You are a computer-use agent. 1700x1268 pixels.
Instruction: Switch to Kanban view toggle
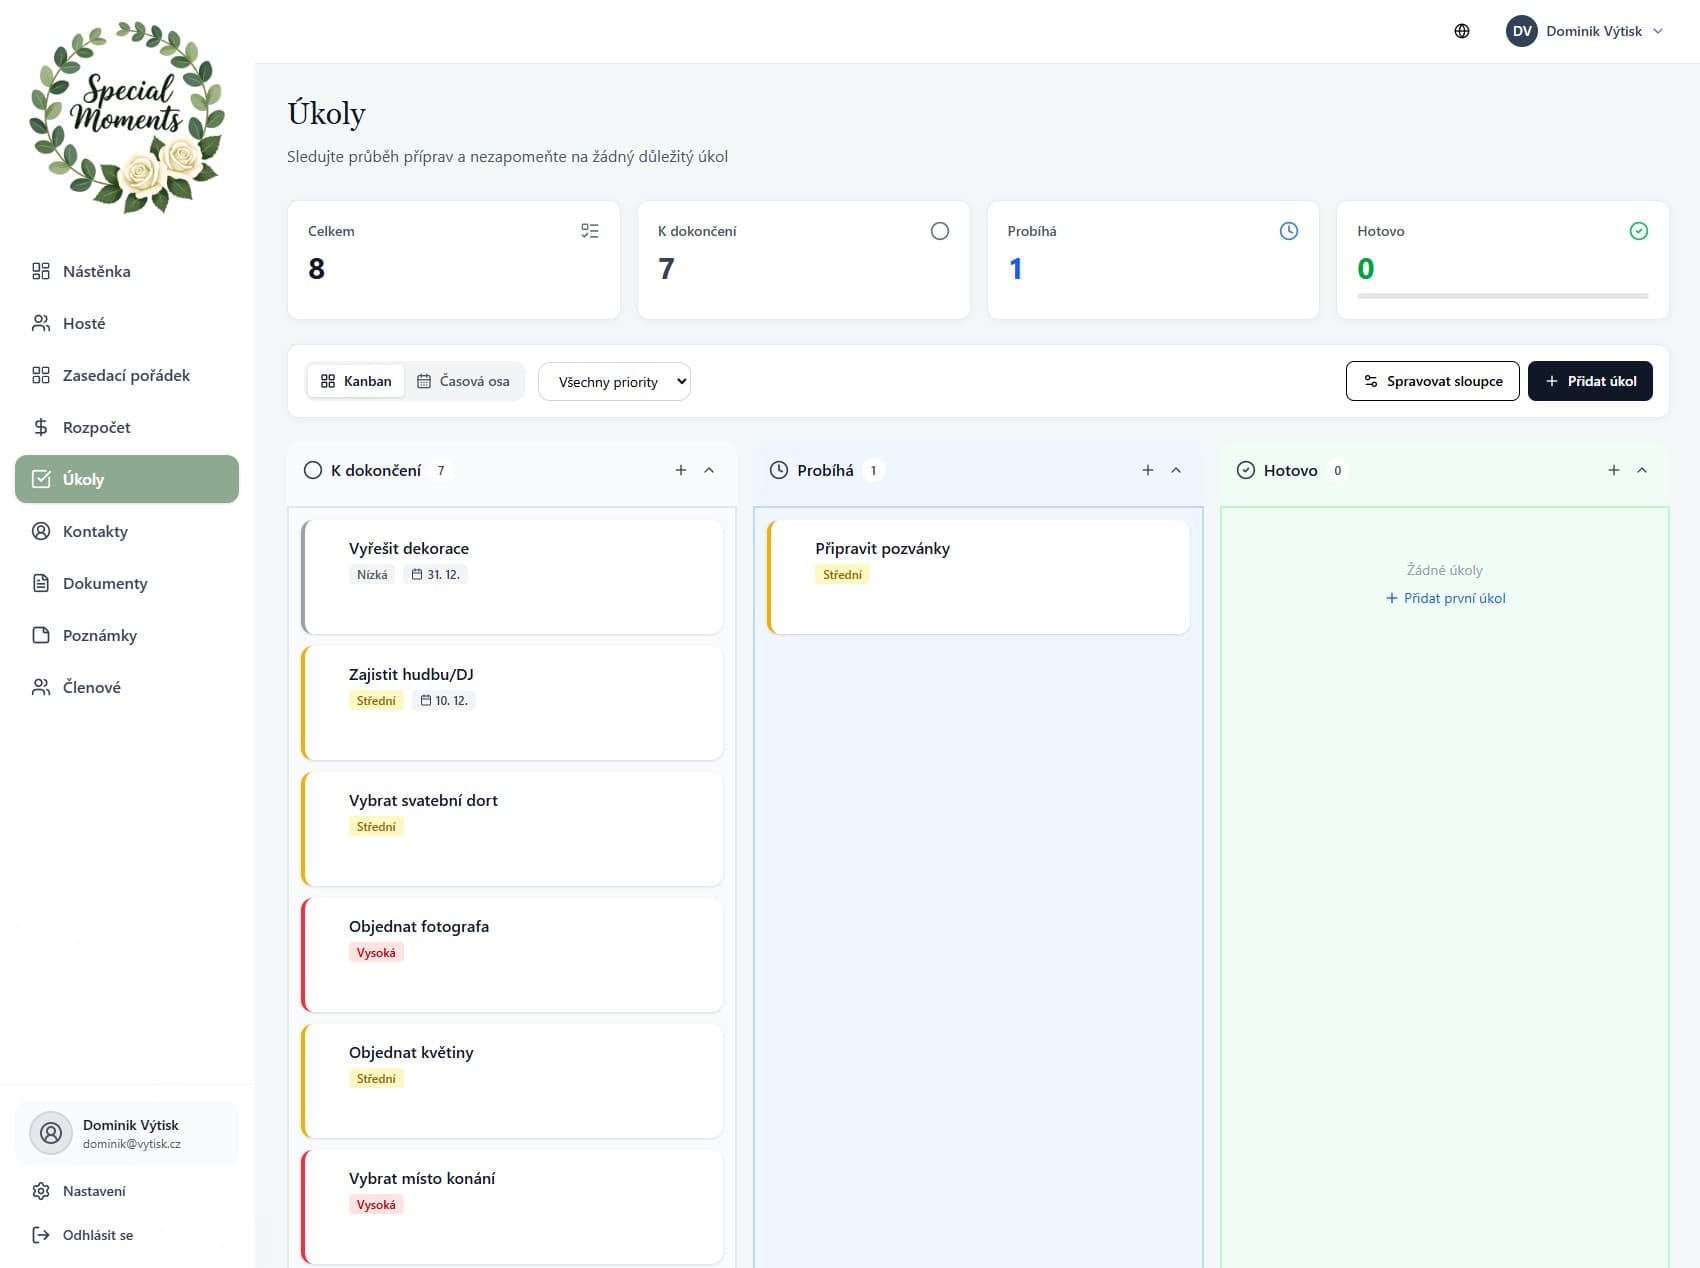(355, 381)
